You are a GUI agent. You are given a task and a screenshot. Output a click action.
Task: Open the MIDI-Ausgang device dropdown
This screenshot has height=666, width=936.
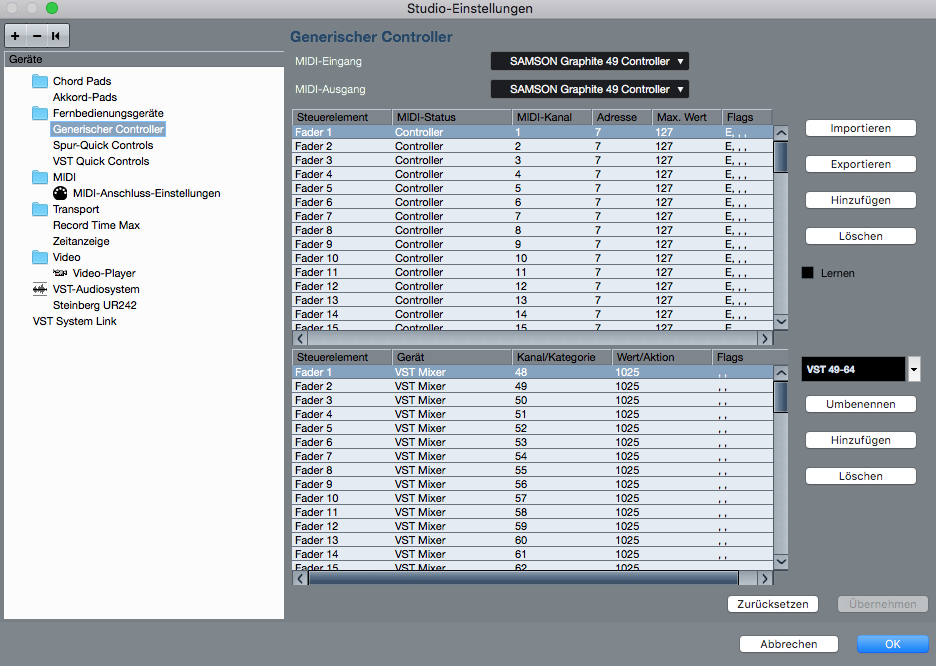point(590,90)
